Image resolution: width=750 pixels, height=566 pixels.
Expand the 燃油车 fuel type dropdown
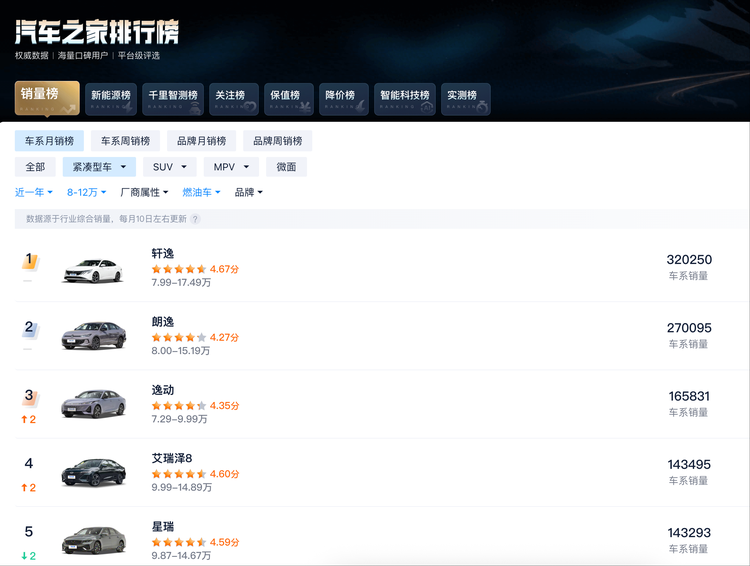click(201, 192)
